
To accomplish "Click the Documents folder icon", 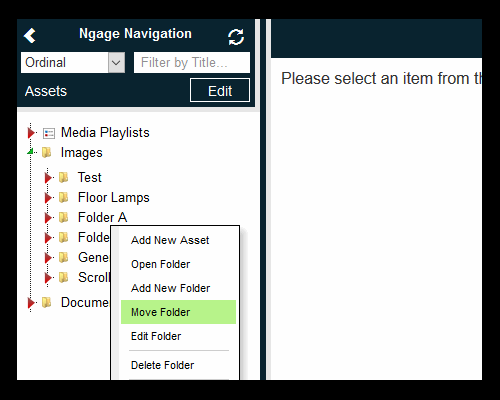I will (x=47, y=302).
